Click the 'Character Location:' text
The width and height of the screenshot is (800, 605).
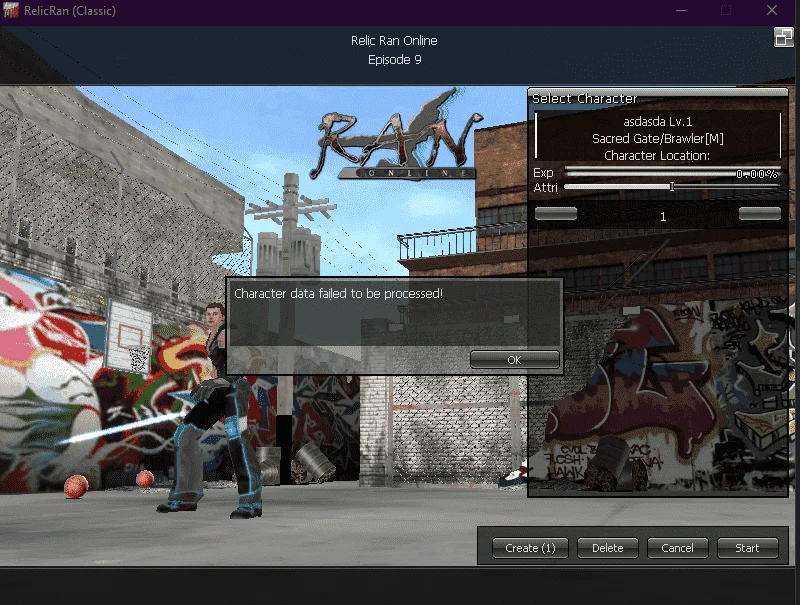click(657, 156)
